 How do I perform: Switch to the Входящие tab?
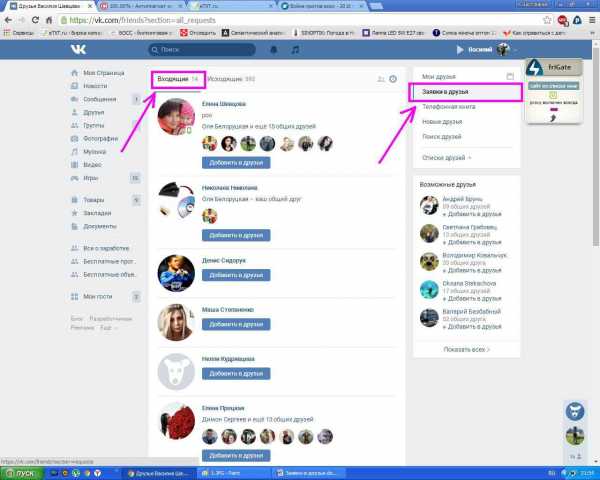178,79
